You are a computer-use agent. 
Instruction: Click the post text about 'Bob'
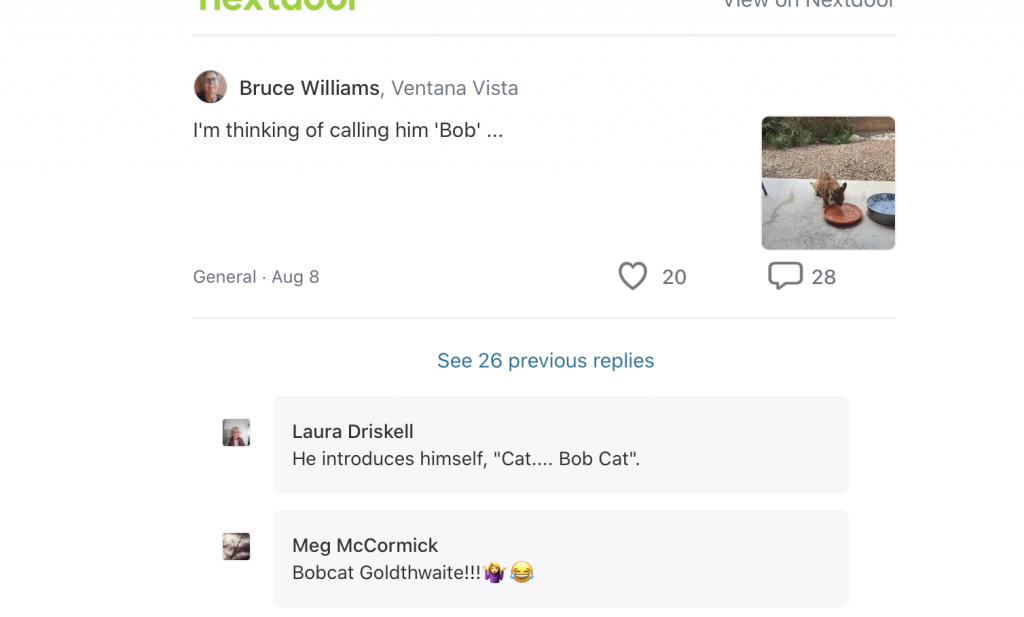[347, 130]
